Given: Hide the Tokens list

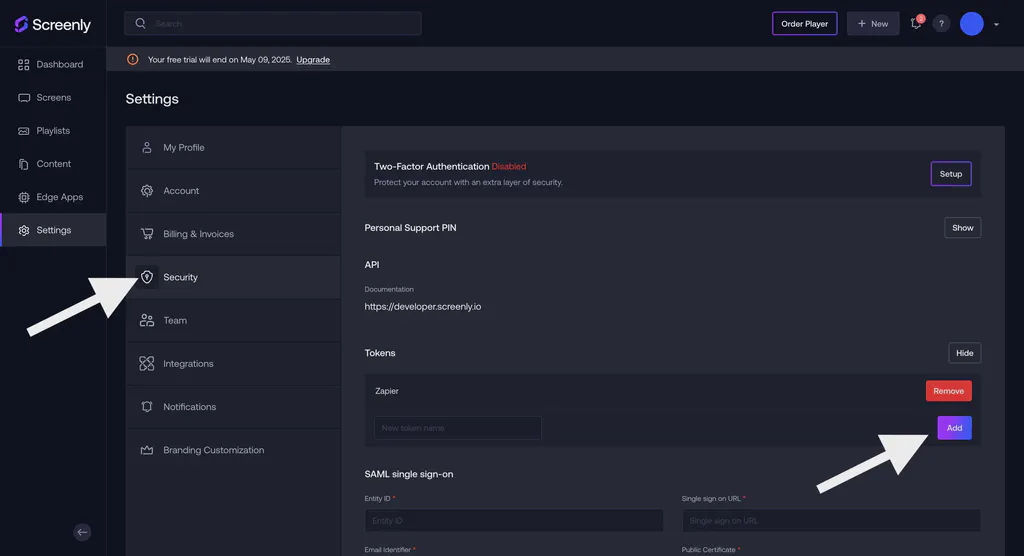Looking at the screenshot, I should point(965,353).
